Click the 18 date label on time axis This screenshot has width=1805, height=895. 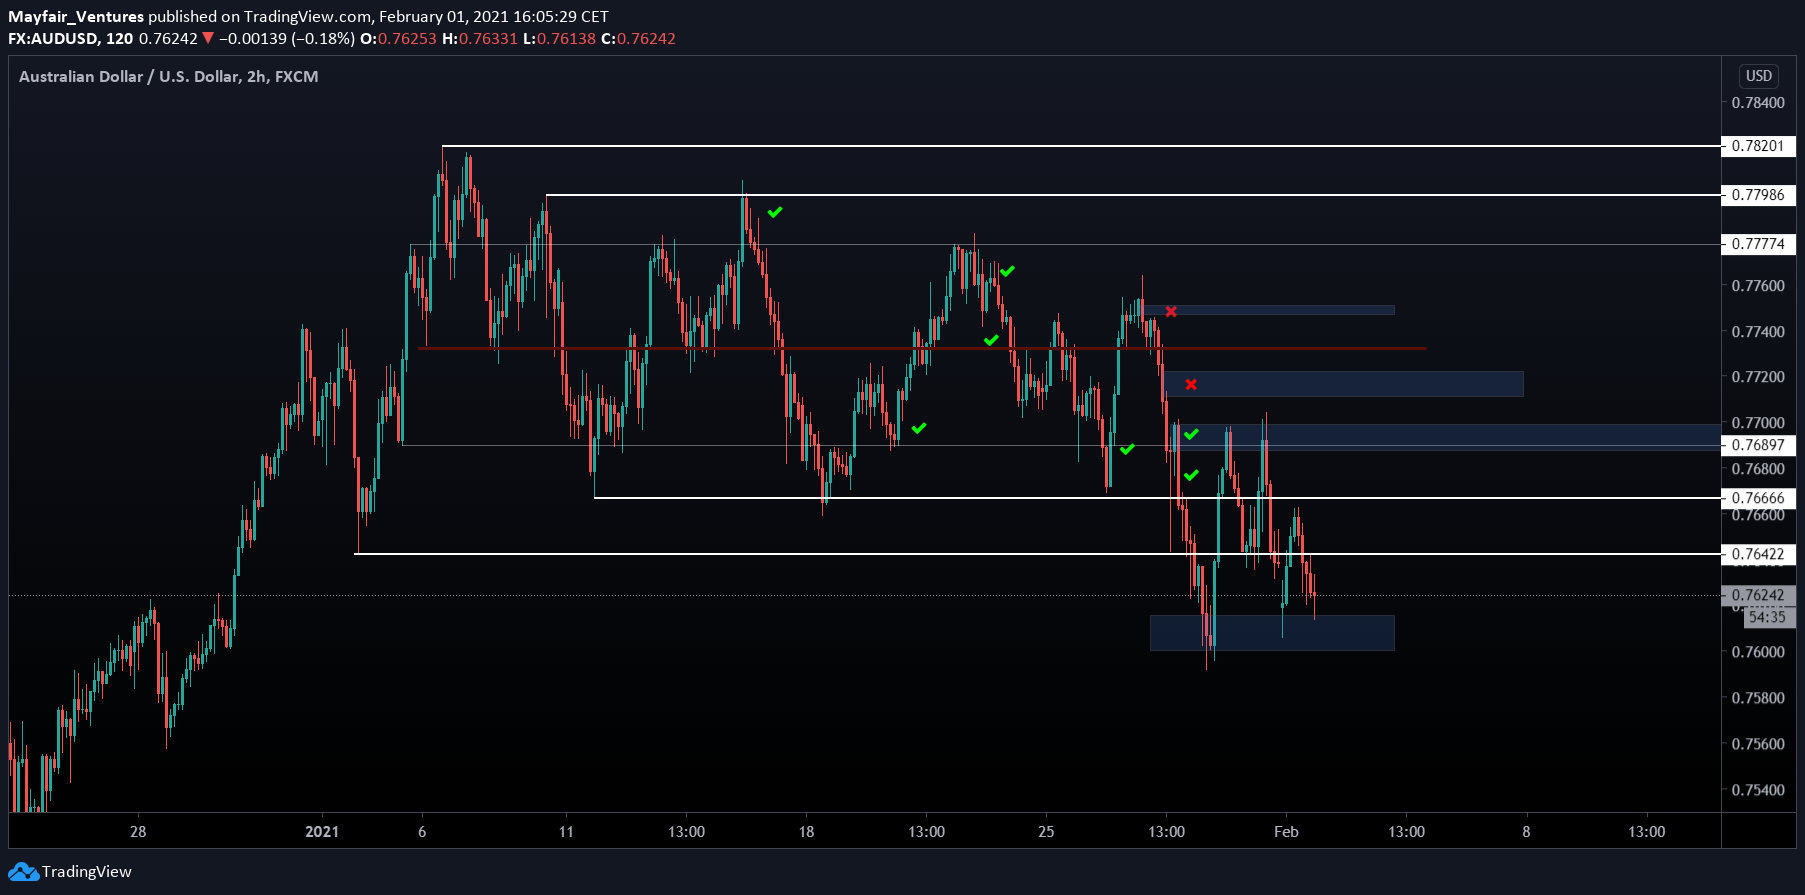(x=806, y=832)
